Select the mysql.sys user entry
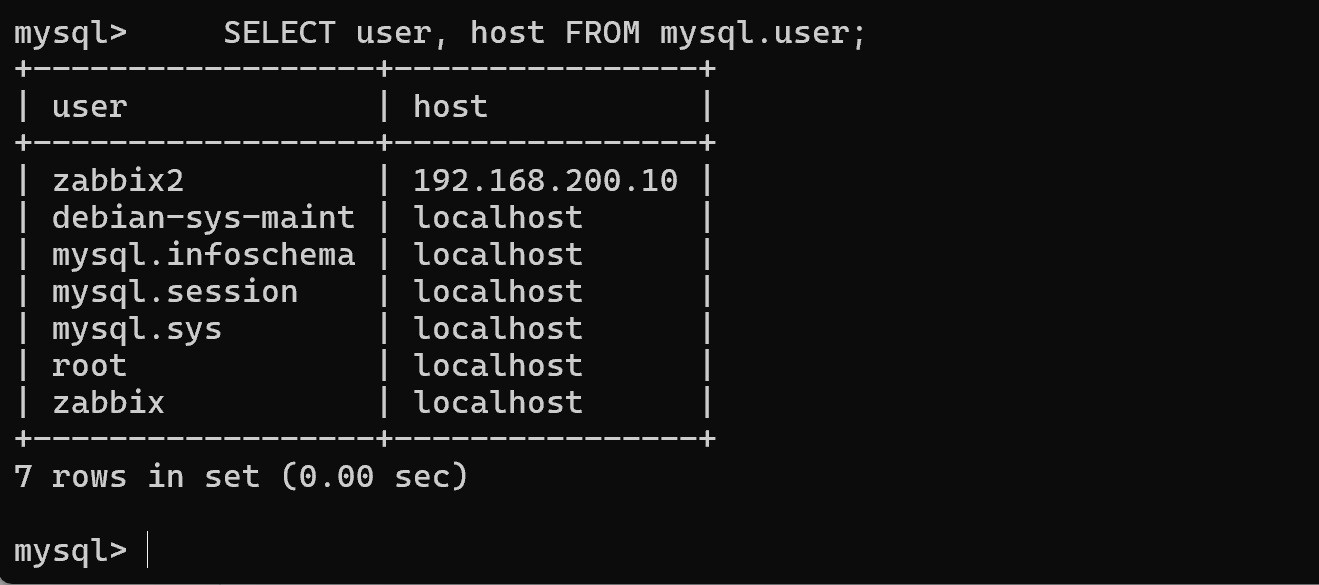 coord(137,328)
